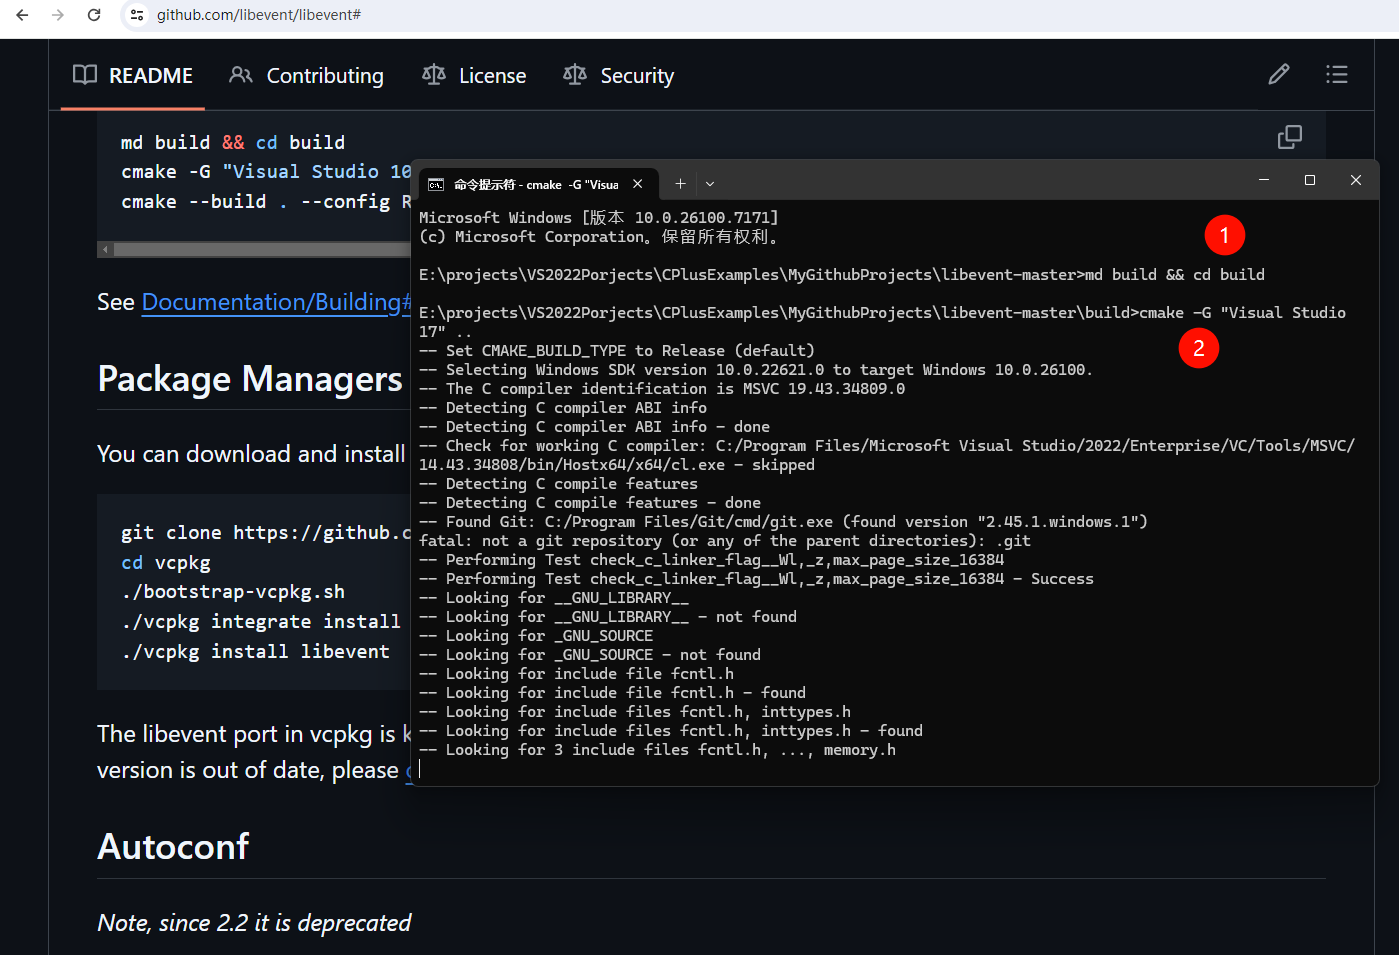Click the terminal line ending 'memory.h'

click(657, 750)
